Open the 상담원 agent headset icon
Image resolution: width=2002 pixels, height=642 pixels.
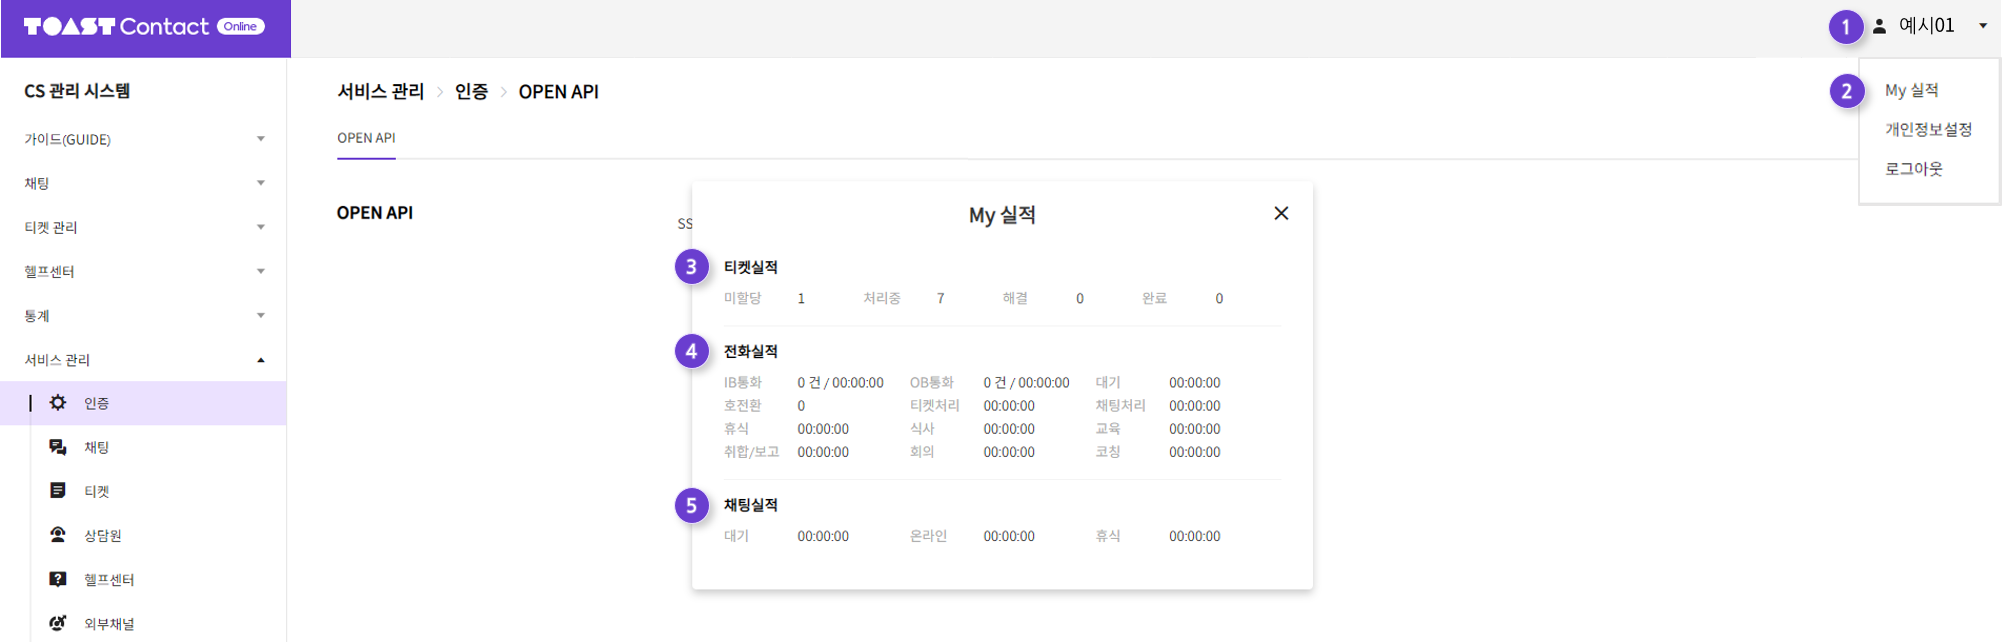[58, 535]
